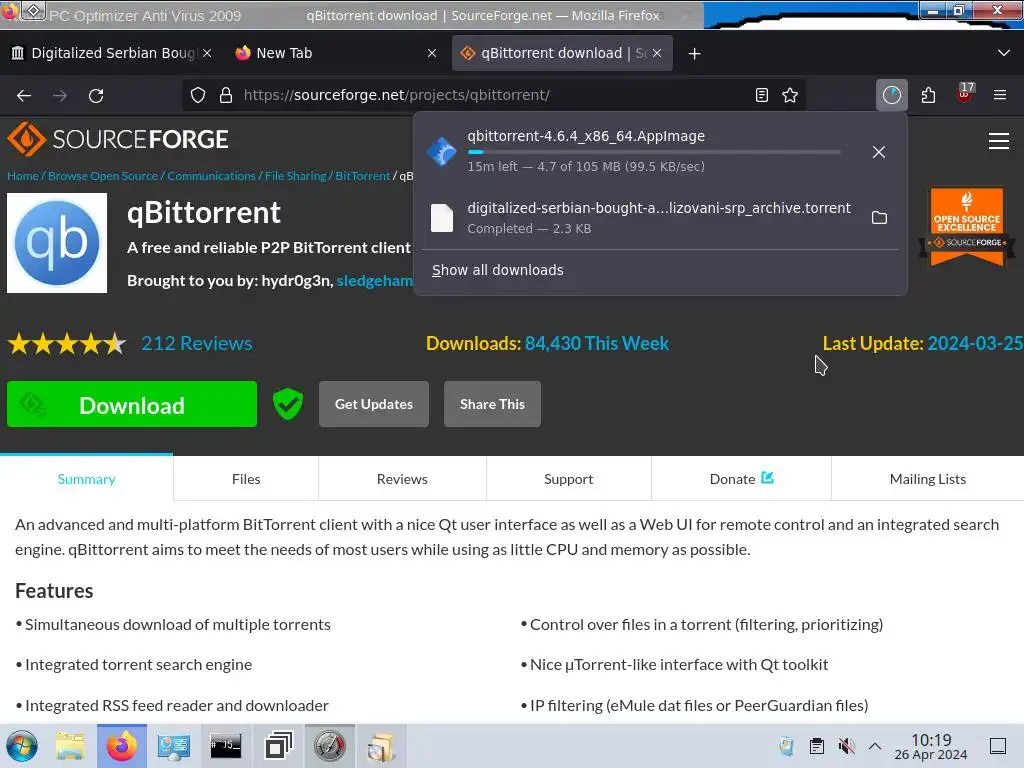Open the Support tab
1024x768 pixels.
click(569, 479)
